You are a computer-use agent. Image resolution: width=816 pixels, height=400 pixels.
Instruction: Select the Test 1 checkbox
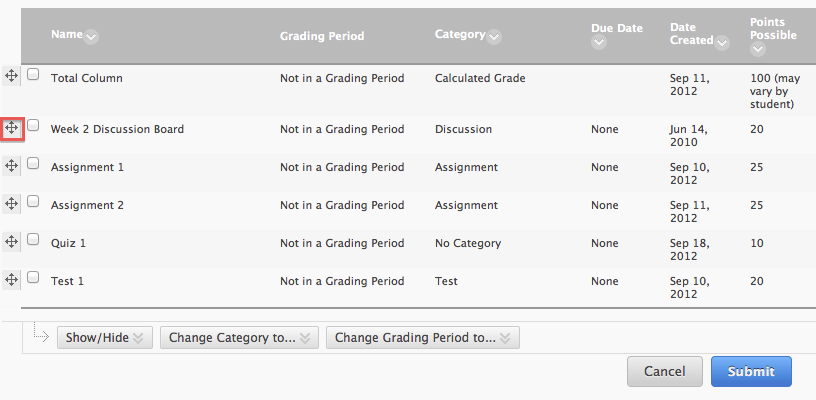(x=33, y=278)
